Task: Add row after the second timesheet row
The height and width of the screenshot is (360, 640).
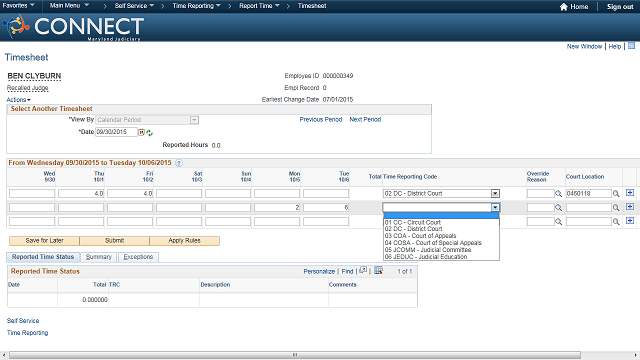Action: point(630,207)
